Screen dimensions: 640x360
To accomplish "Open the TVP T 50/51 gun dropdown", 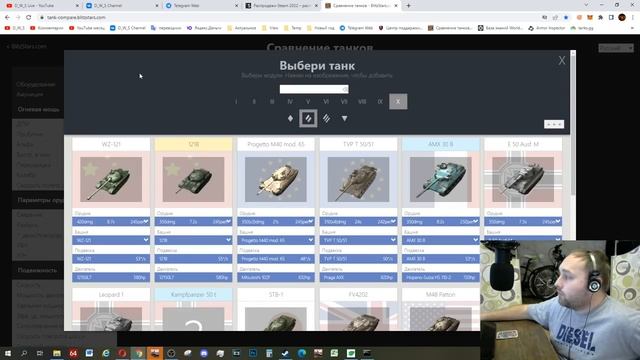I will pyautogui.click(x=358, y=222).
